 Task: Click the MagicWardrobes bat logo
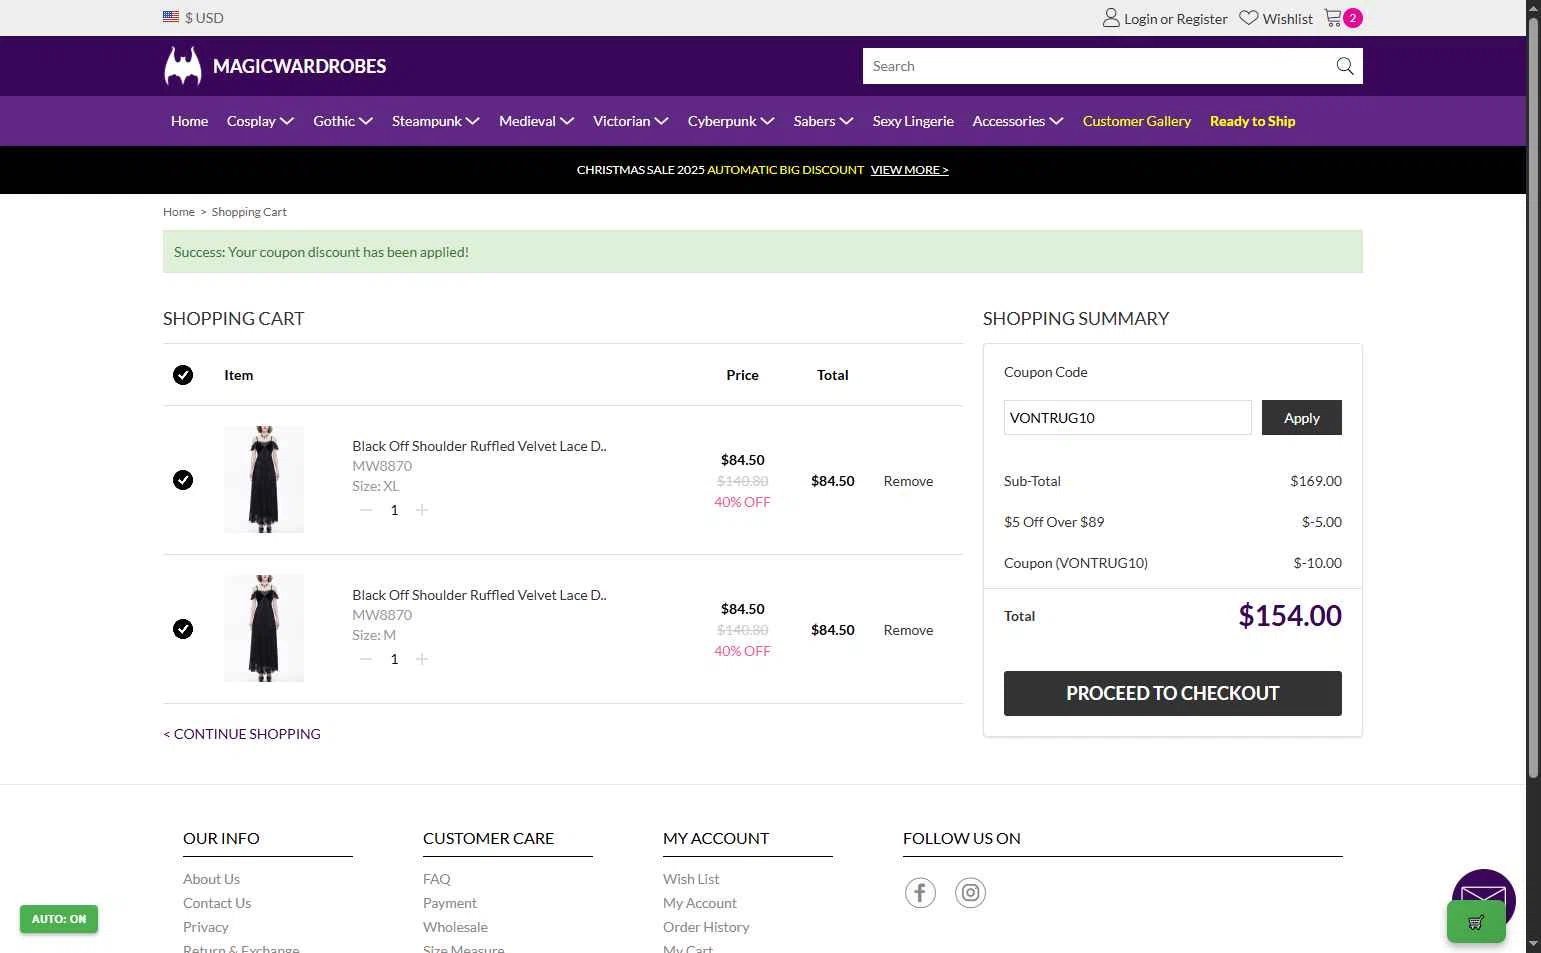point(183,66)
